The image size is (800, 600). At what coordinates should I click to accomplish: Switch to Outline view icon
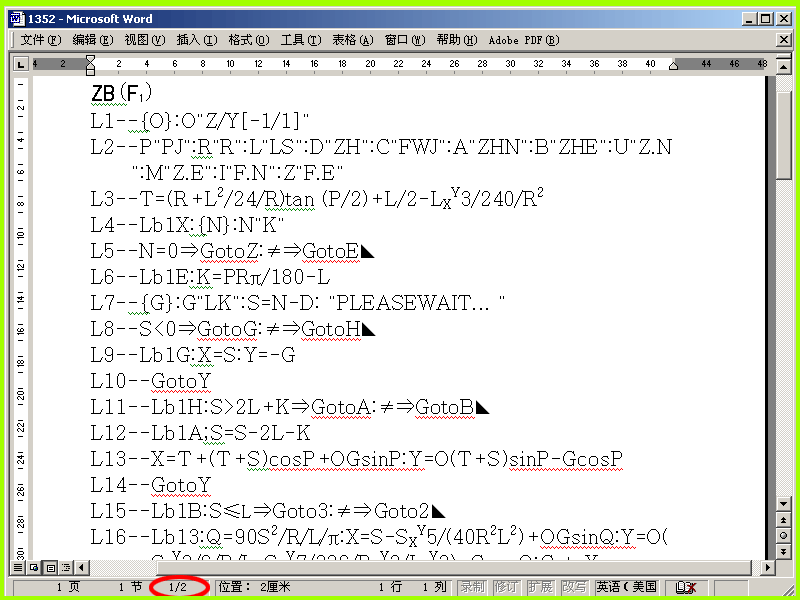[x=66, y=567]
